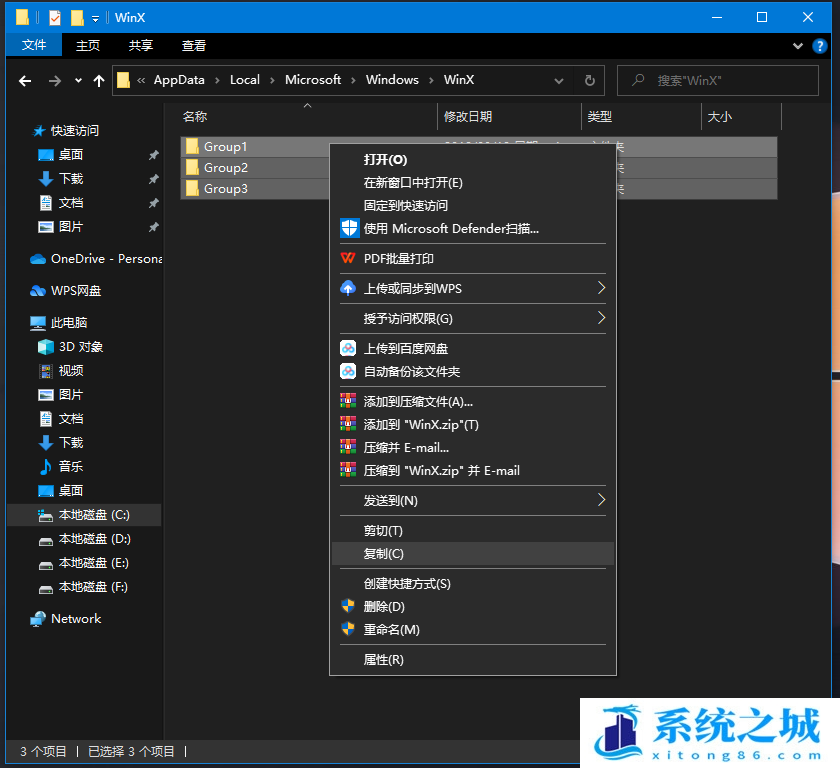This screenshot has width=840, height=768.
Task: Select the Group1 folder icon
Action: pos(192,146)
